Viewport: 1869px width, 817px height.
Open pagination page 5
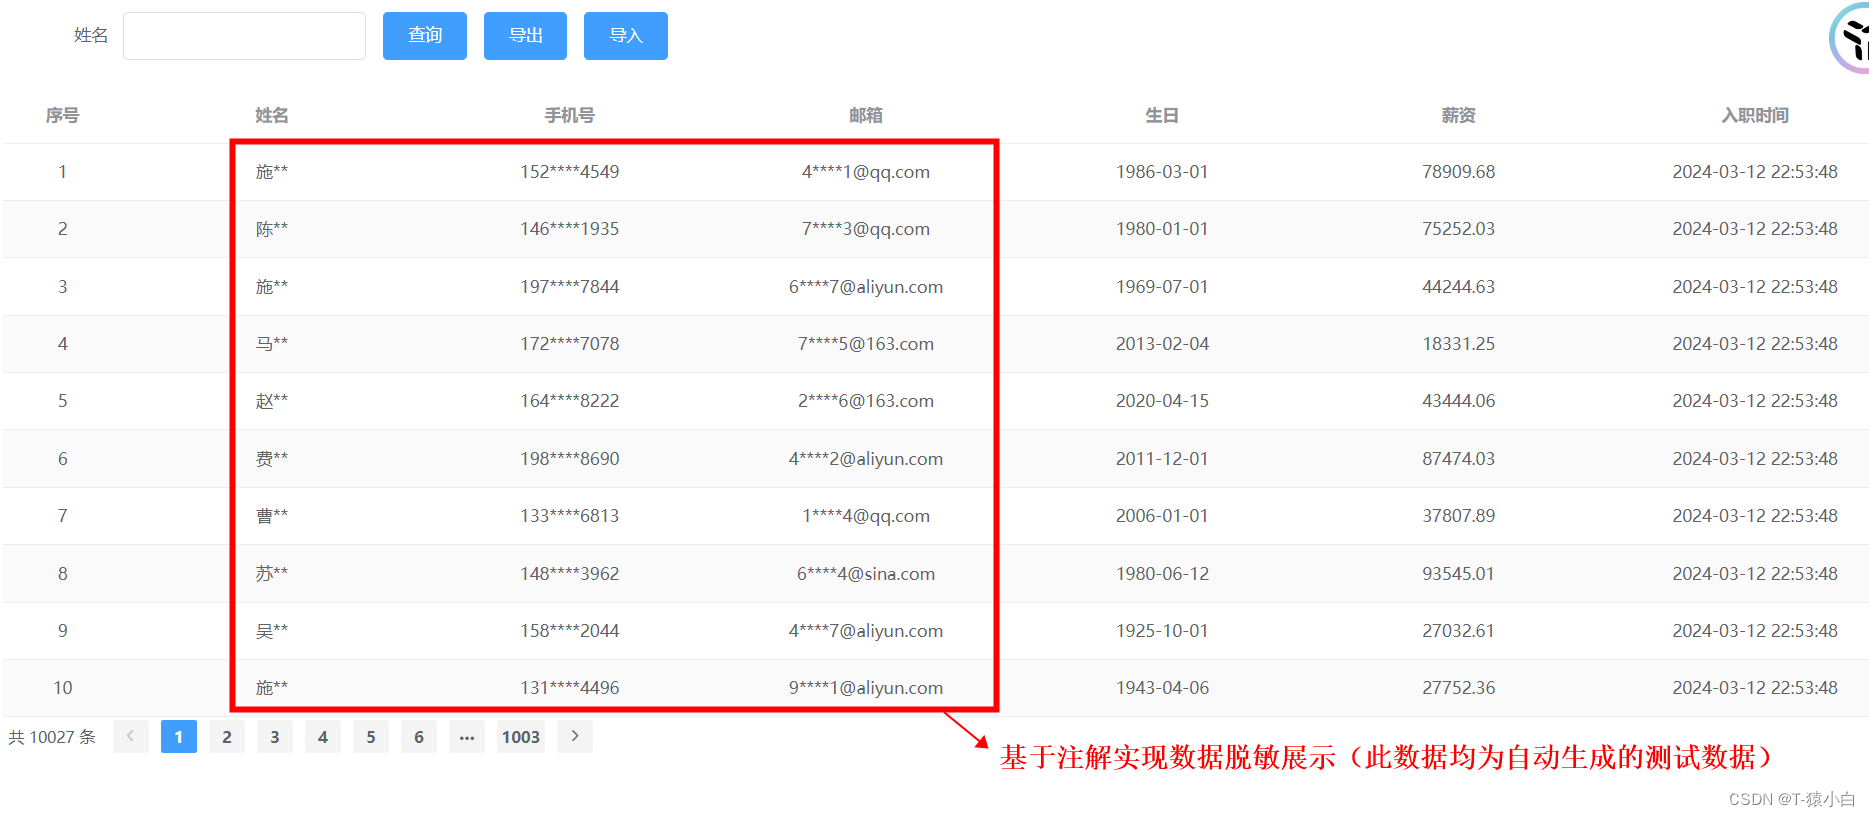coord(371,736)
